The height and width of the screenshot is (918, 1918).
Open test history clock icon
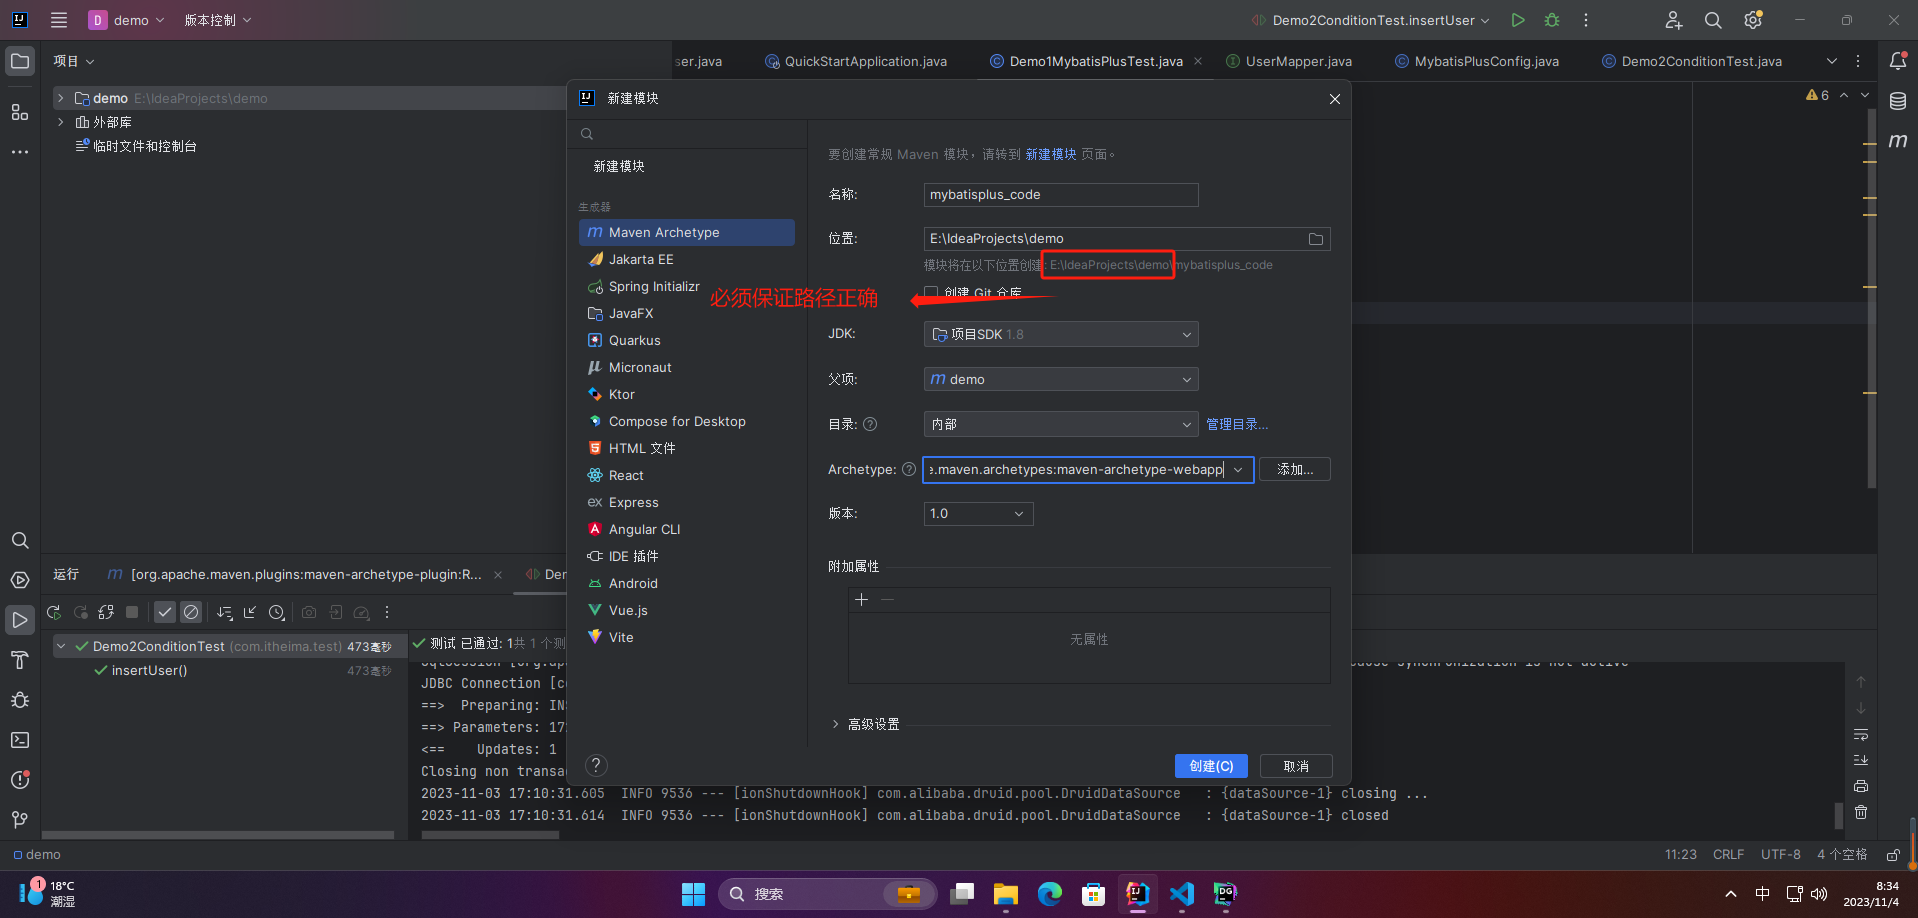tap(277, 612)
